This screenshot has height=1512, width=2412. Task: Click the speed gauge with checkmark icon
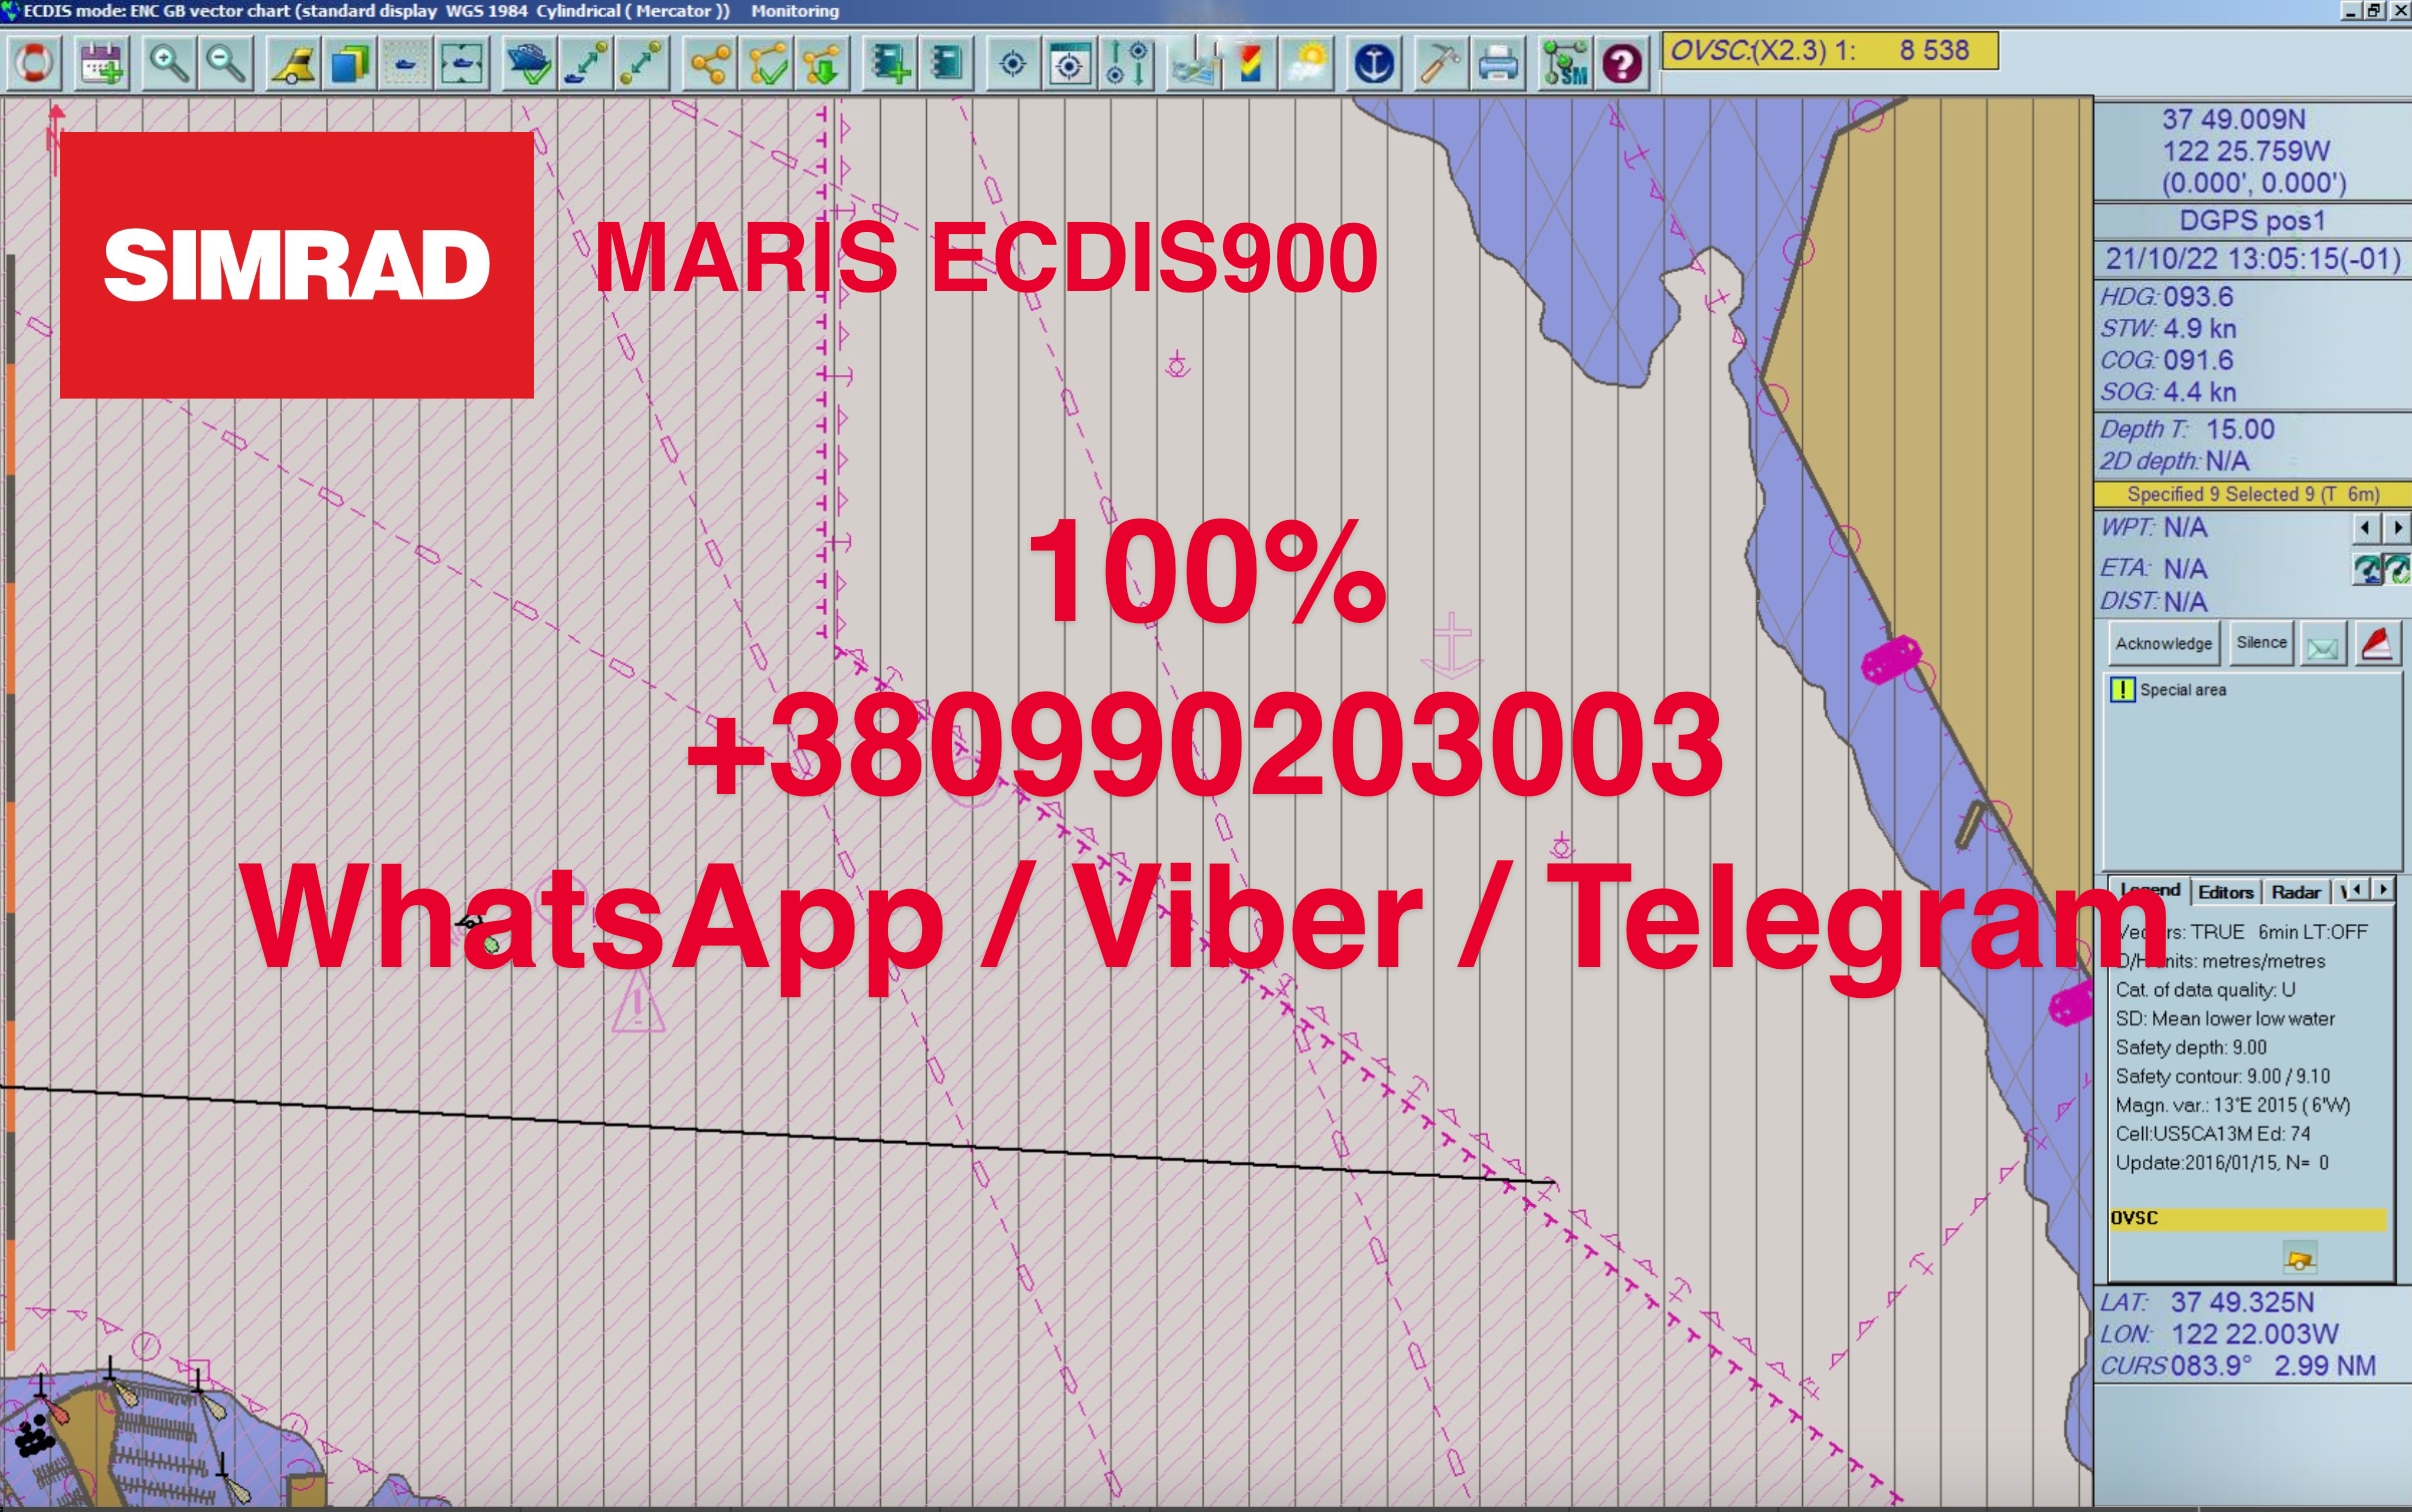pyautogui.click(x=2396, y=569)
